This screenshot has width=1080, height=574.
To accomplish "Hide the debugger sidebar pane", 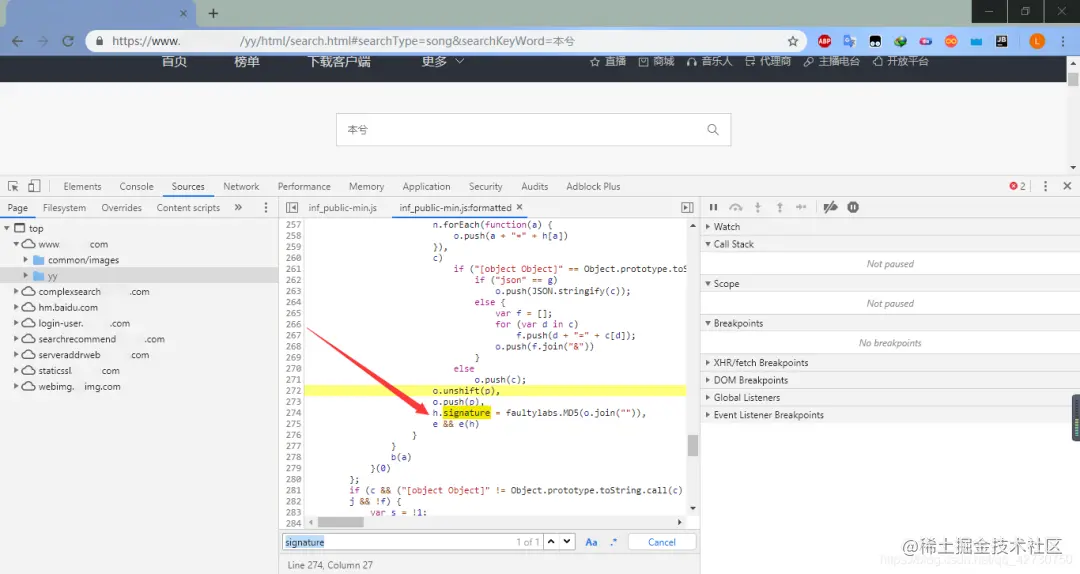I will pyautogui.click(x=687, y=207).
